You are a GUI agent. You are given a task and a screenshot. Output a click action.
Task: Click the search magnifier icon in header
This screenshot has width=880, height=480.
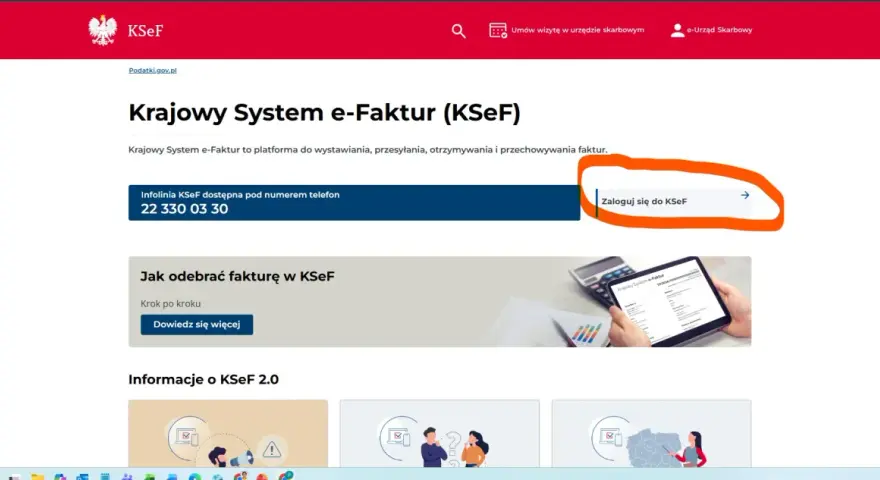[459, 31]
